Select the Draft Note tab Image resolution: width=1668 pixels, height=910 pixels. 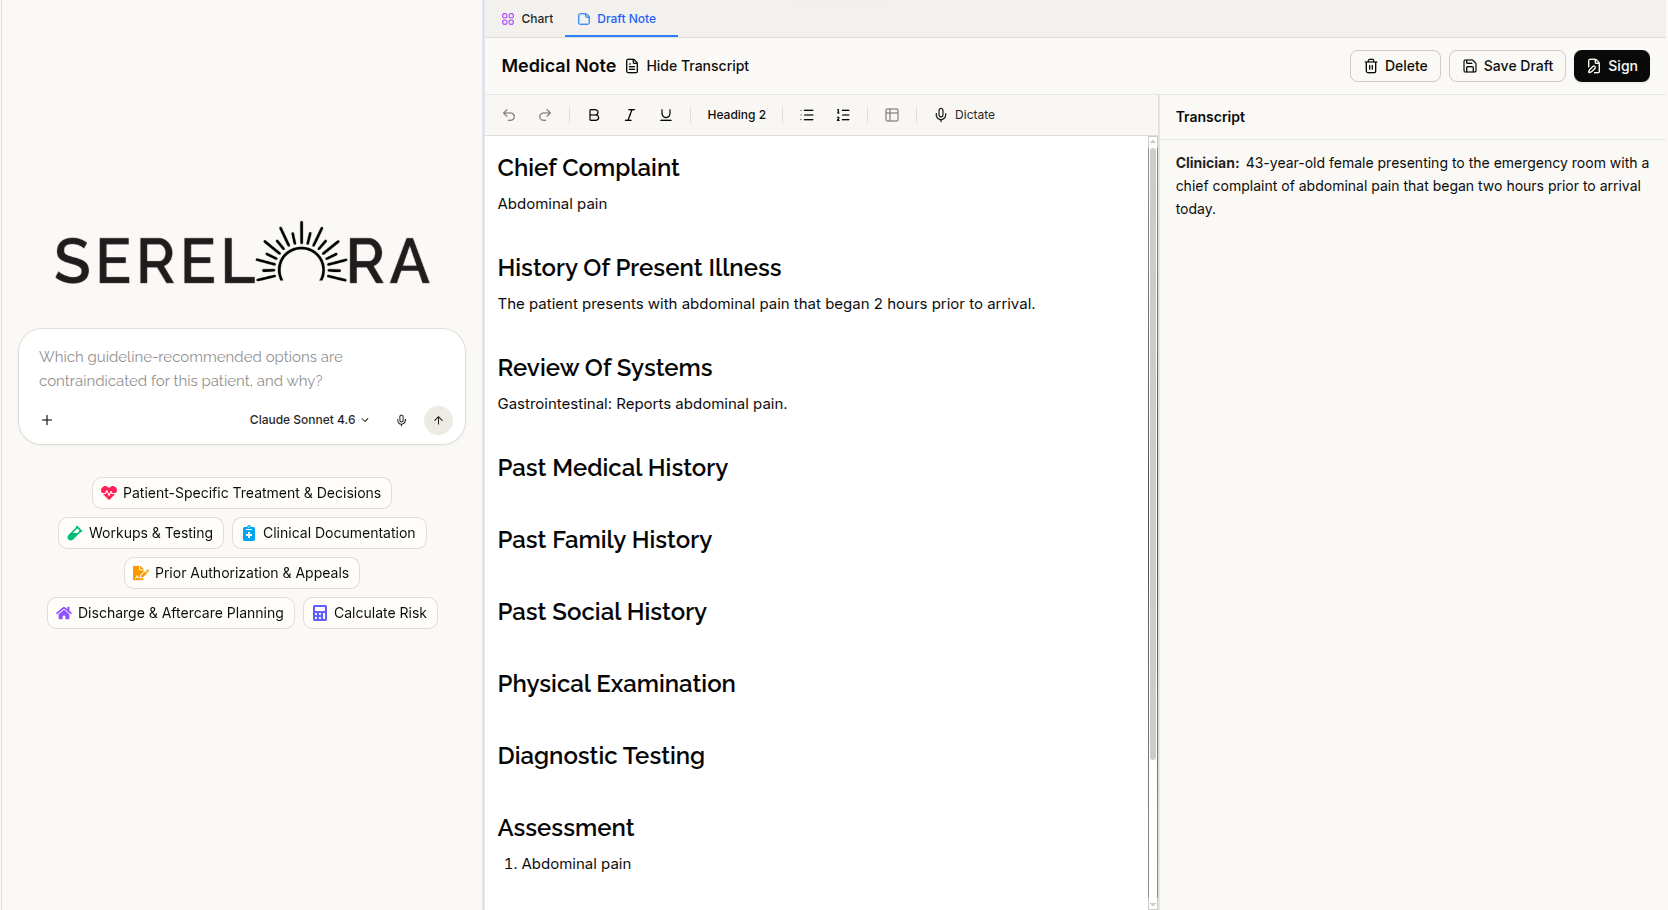click(617, 19)
